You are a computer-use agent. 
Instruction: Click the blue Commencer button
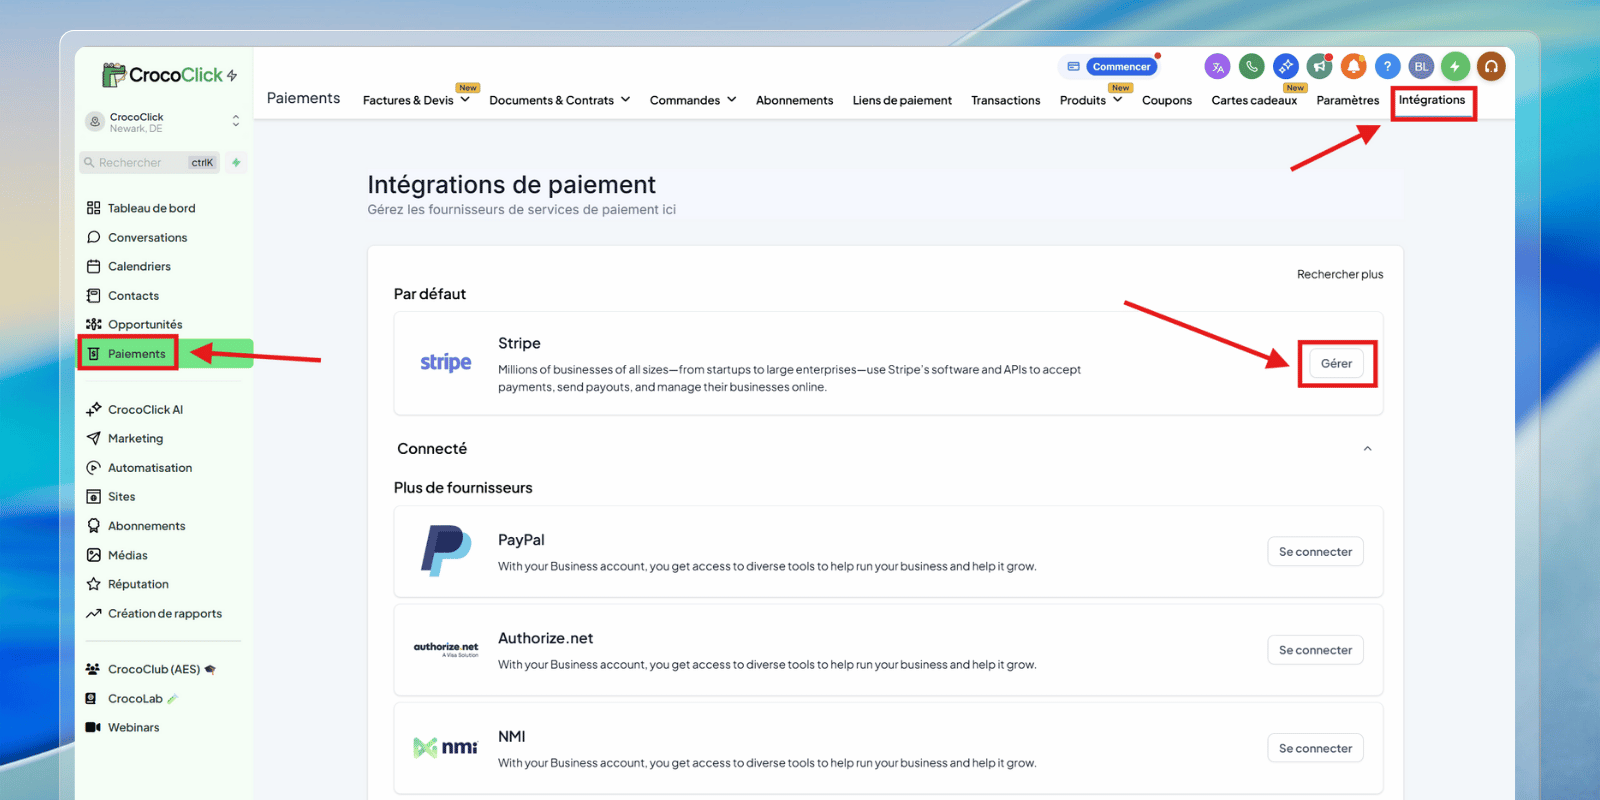coord(1121,67)
